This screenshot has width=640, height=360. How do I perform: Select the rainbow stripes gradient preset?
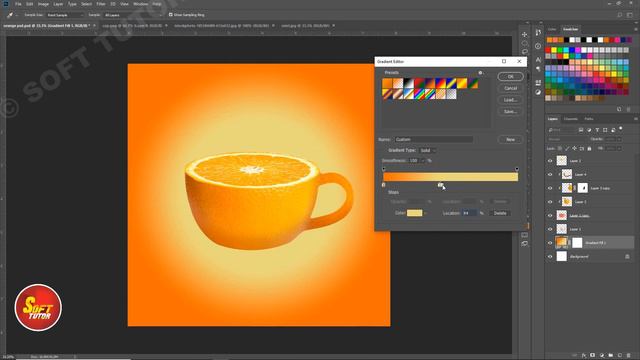419,94
